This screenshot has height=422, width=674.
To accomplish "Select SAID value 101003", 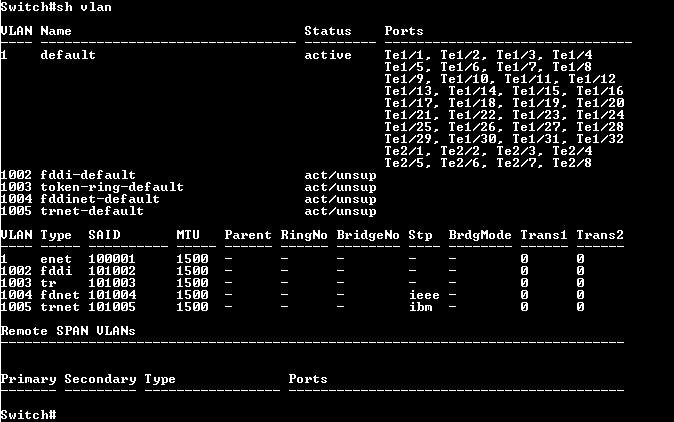I will click(112, 283).
